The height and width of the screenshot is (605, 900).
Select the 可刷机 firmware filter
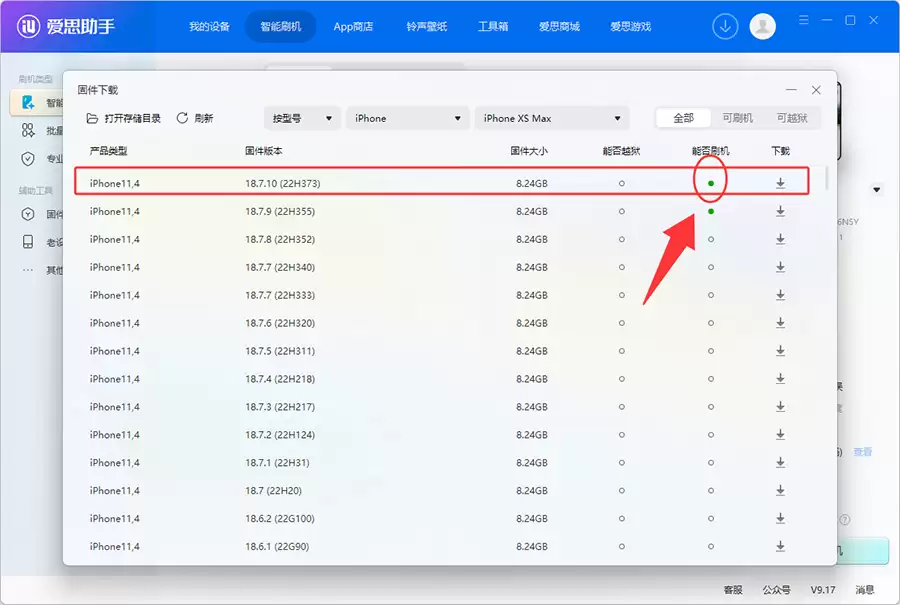(738, 118)
